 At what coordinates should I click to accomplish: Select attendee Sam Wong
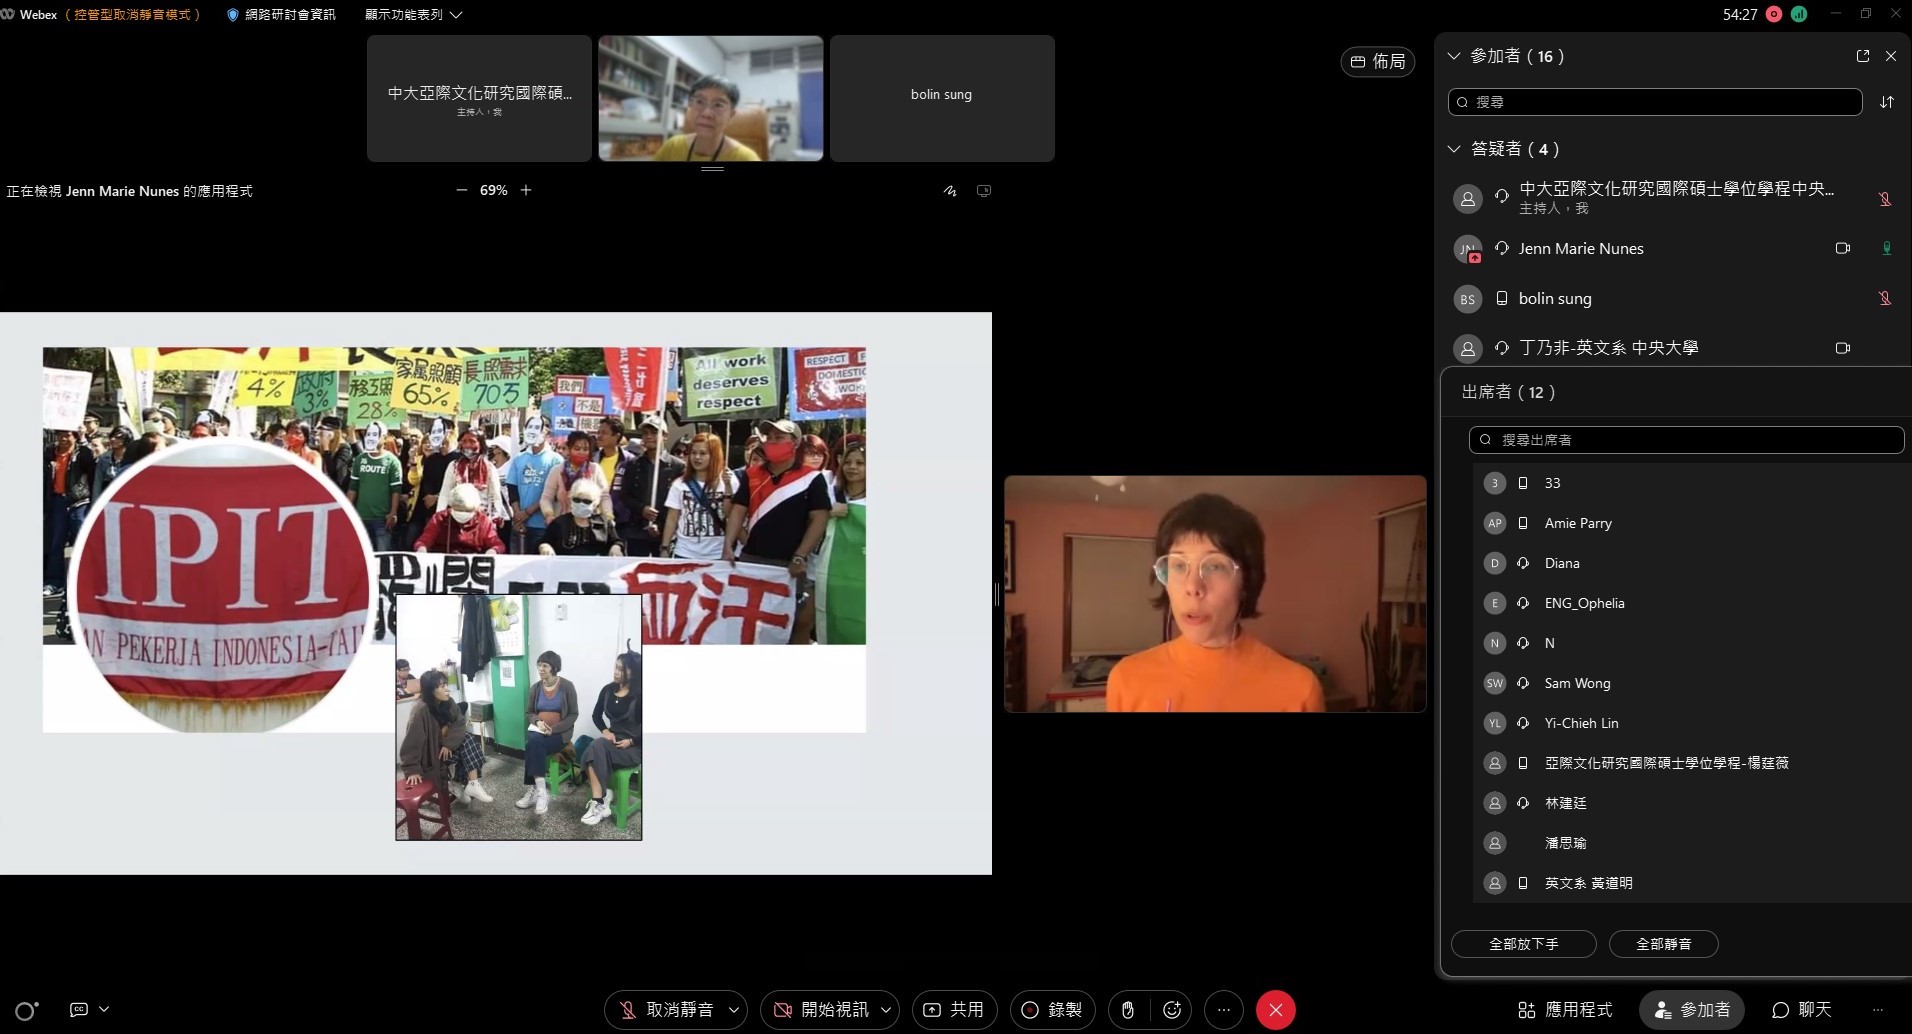(1690, 683)
